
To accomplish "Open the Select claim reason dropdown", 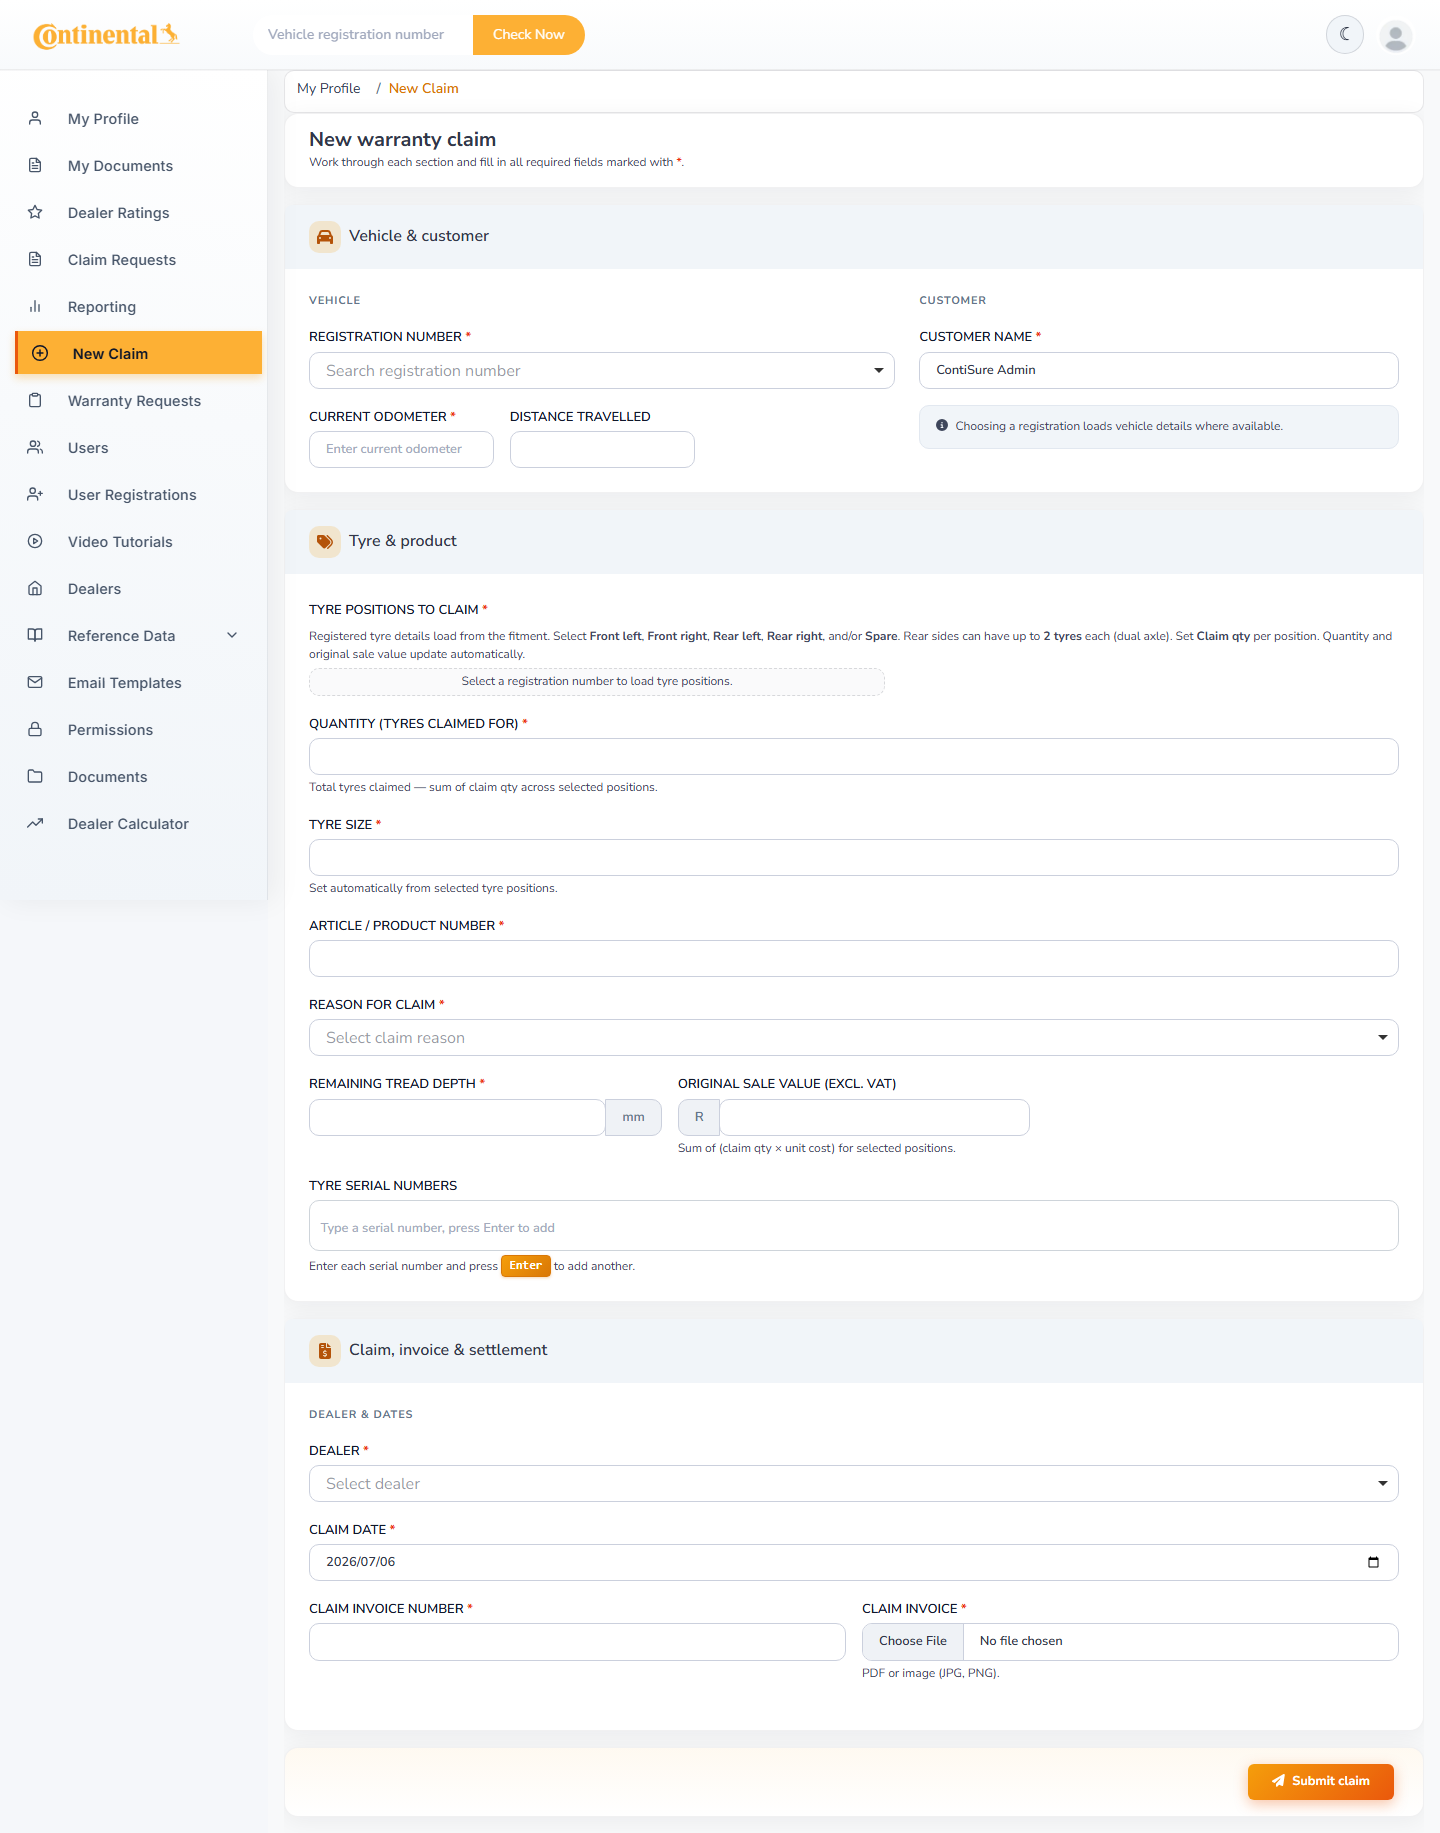I will tap(853, 1037).
